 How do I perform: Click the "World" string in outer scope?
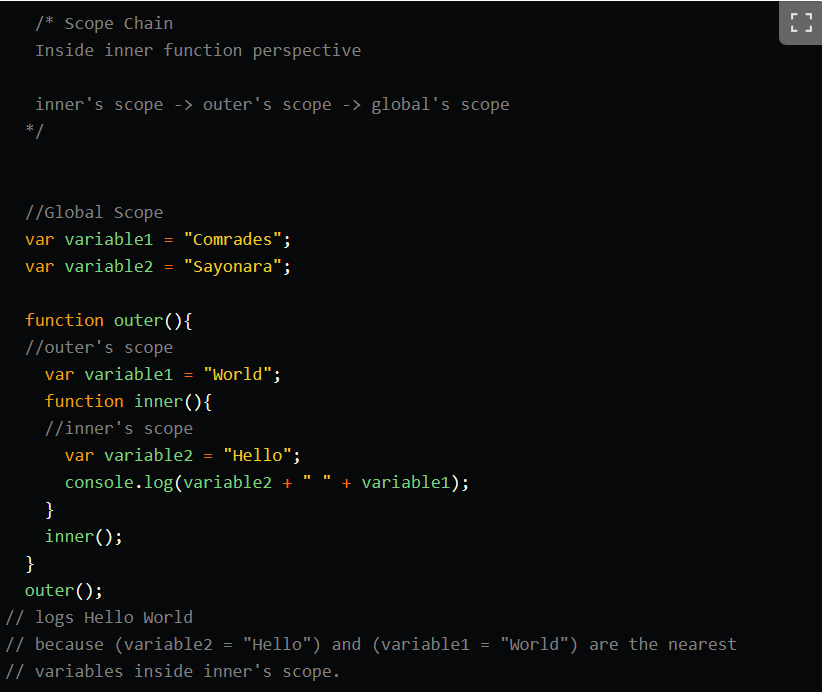click(237, 374)
